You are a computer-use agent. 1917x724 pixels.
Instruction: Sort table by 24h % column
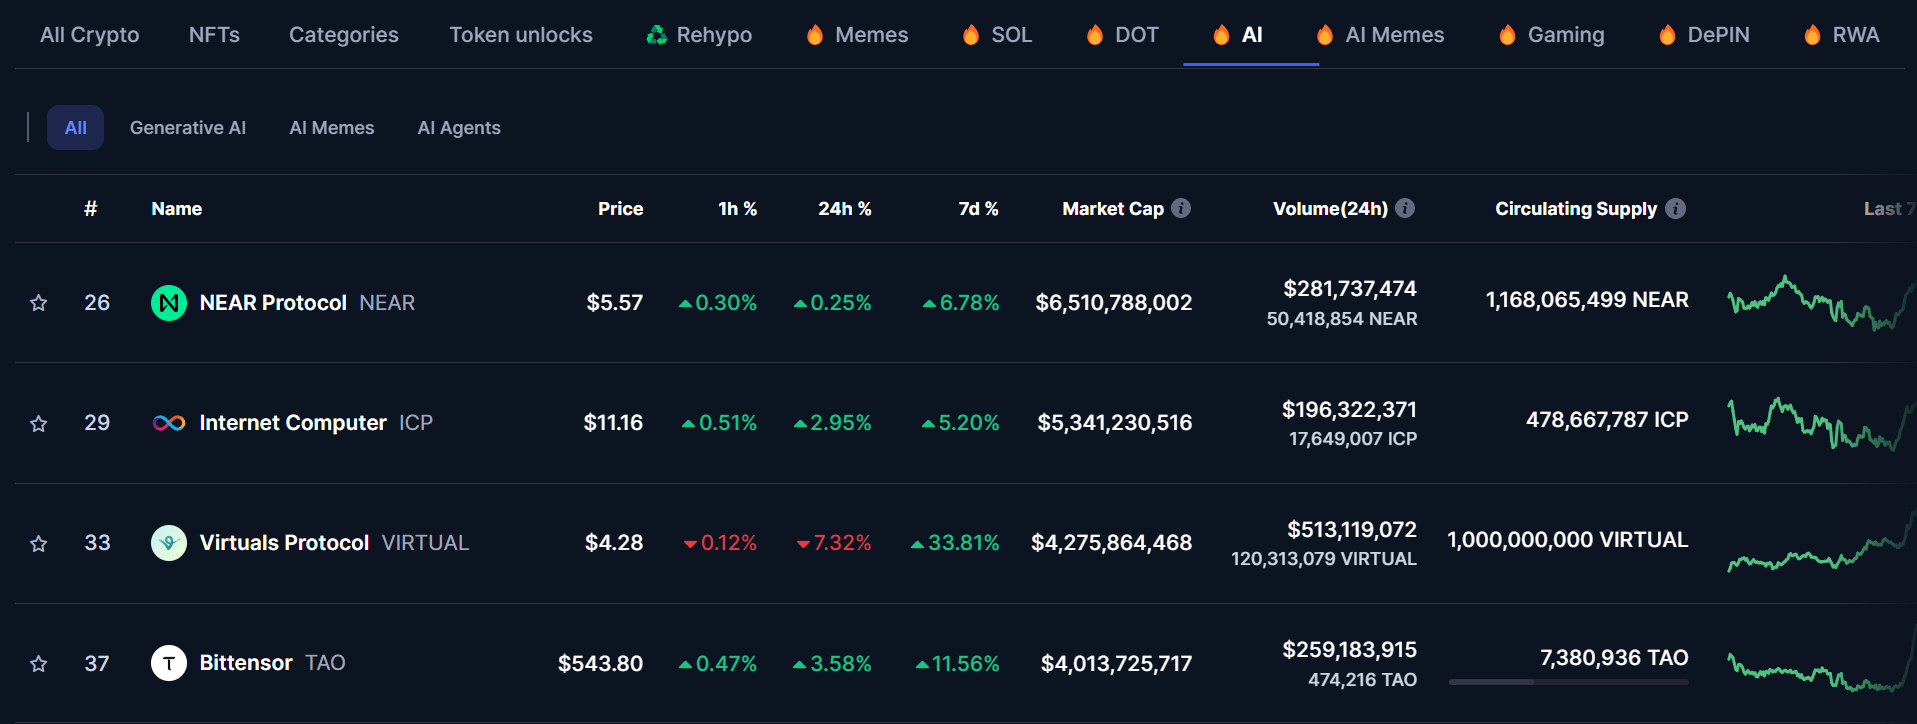845,208
